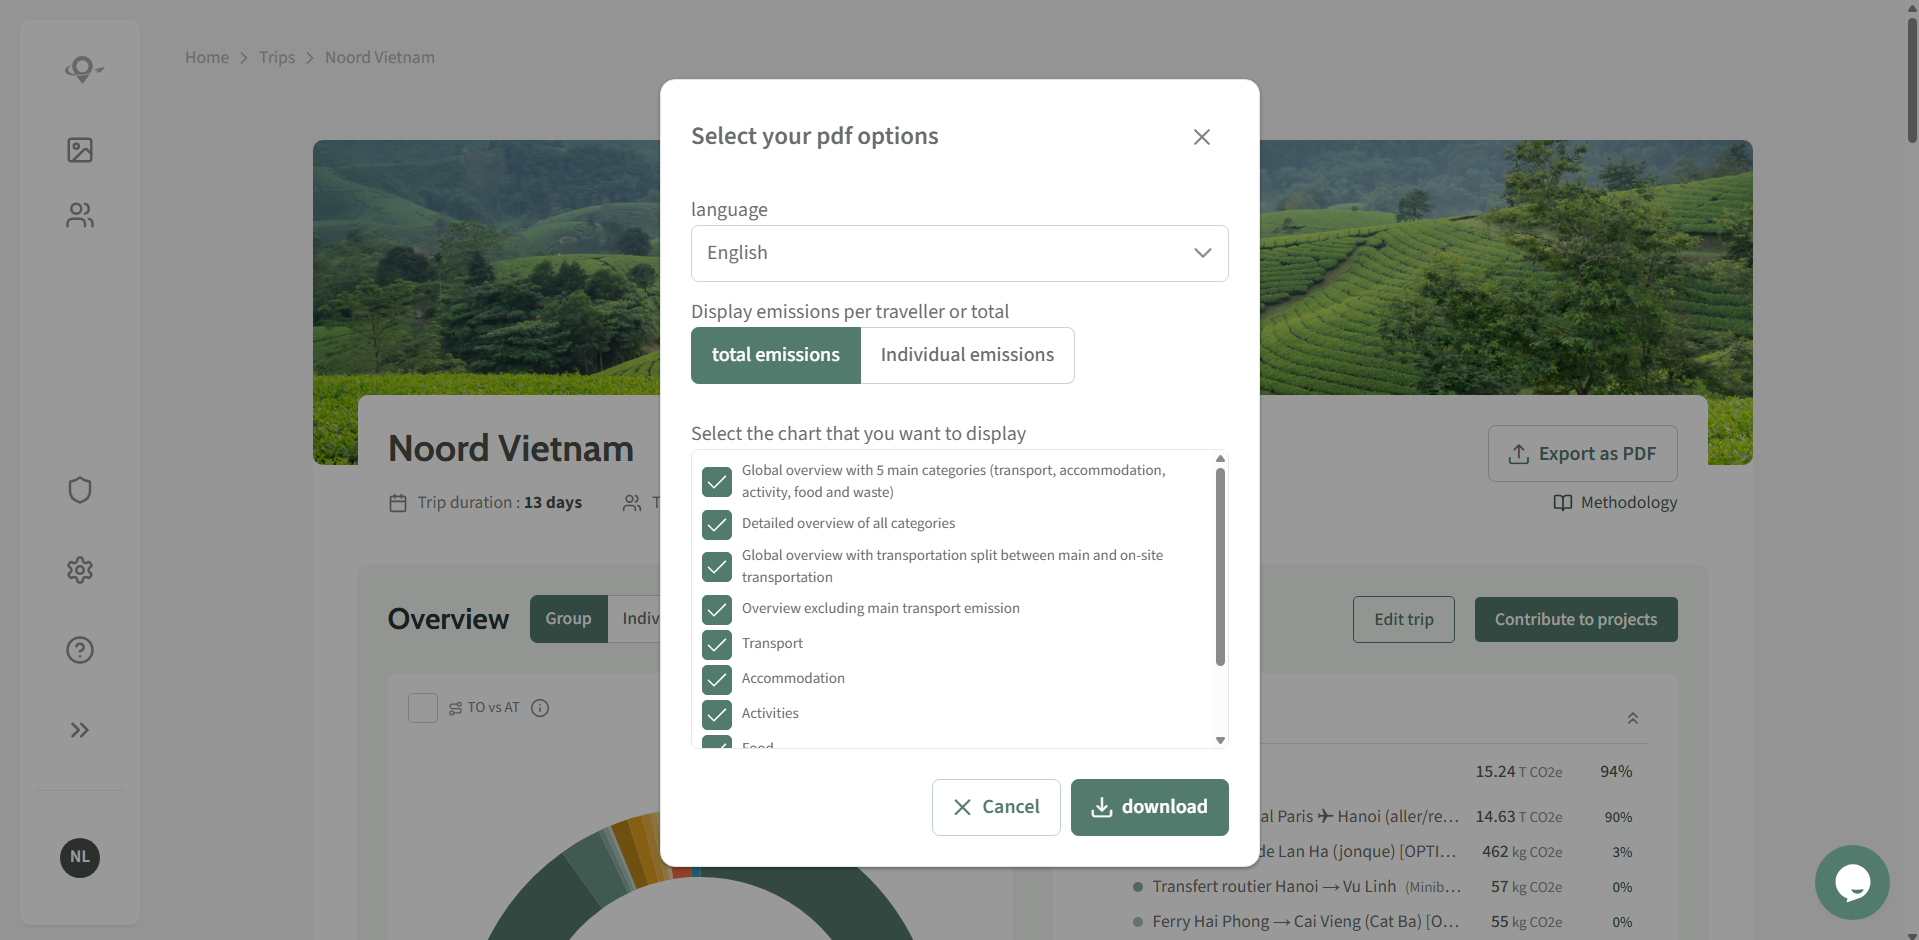
Task: Click the download button
Action: coord(1149,807)
